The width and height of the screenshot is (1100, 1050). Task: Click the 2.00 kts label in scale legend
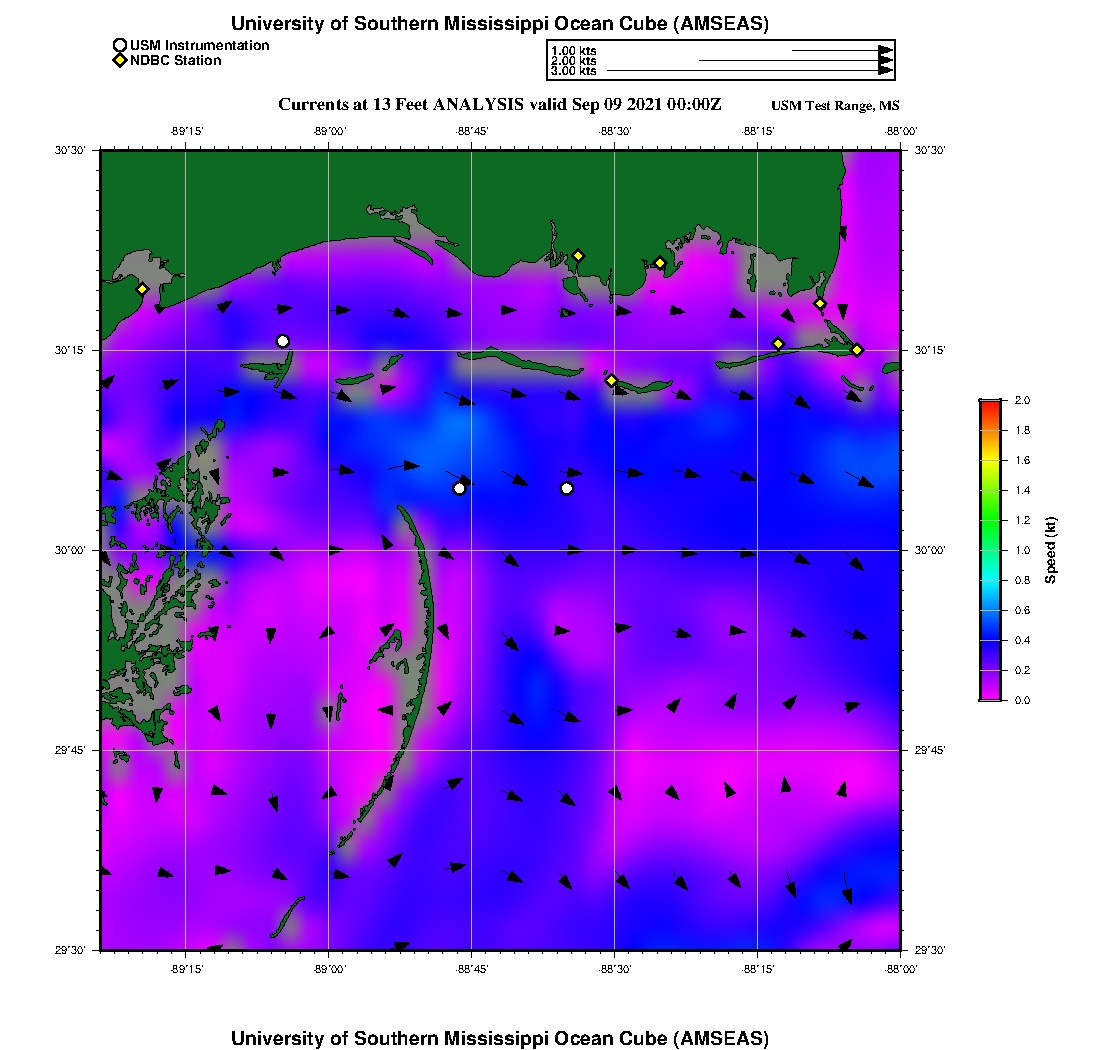(x=574, y=61)
